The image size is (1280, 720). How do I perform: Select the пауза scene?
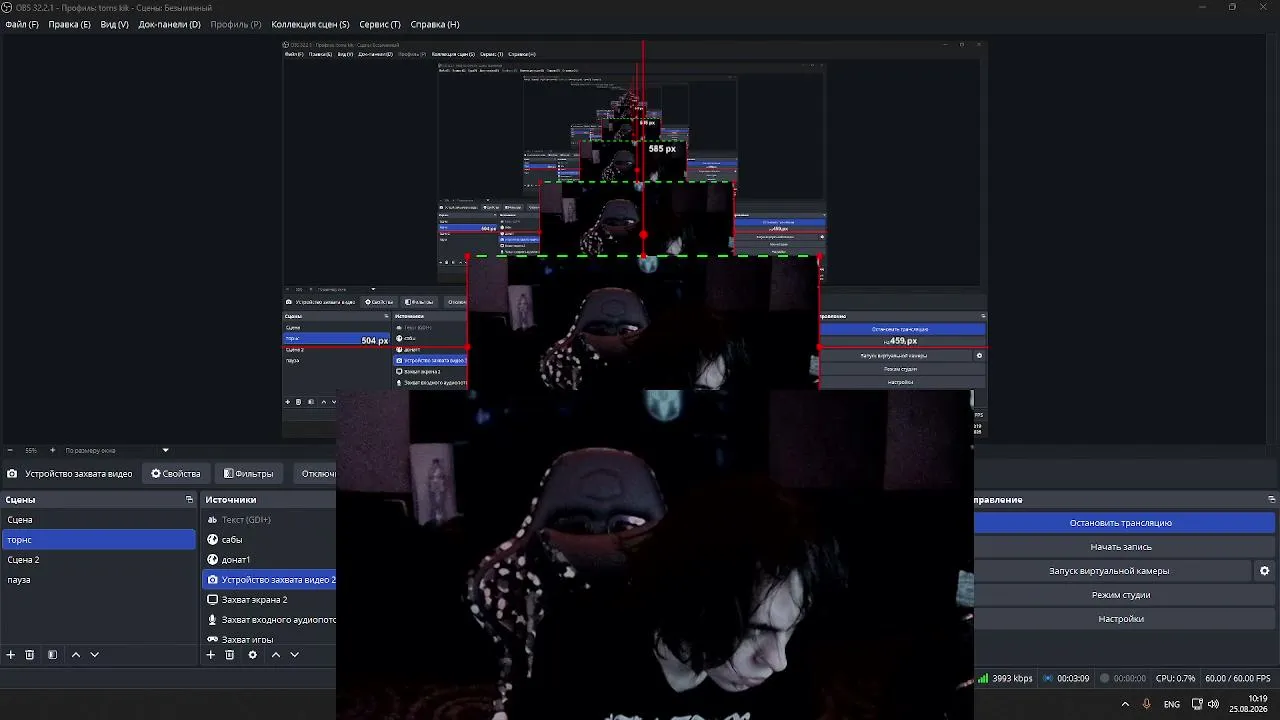pos(99,580)
